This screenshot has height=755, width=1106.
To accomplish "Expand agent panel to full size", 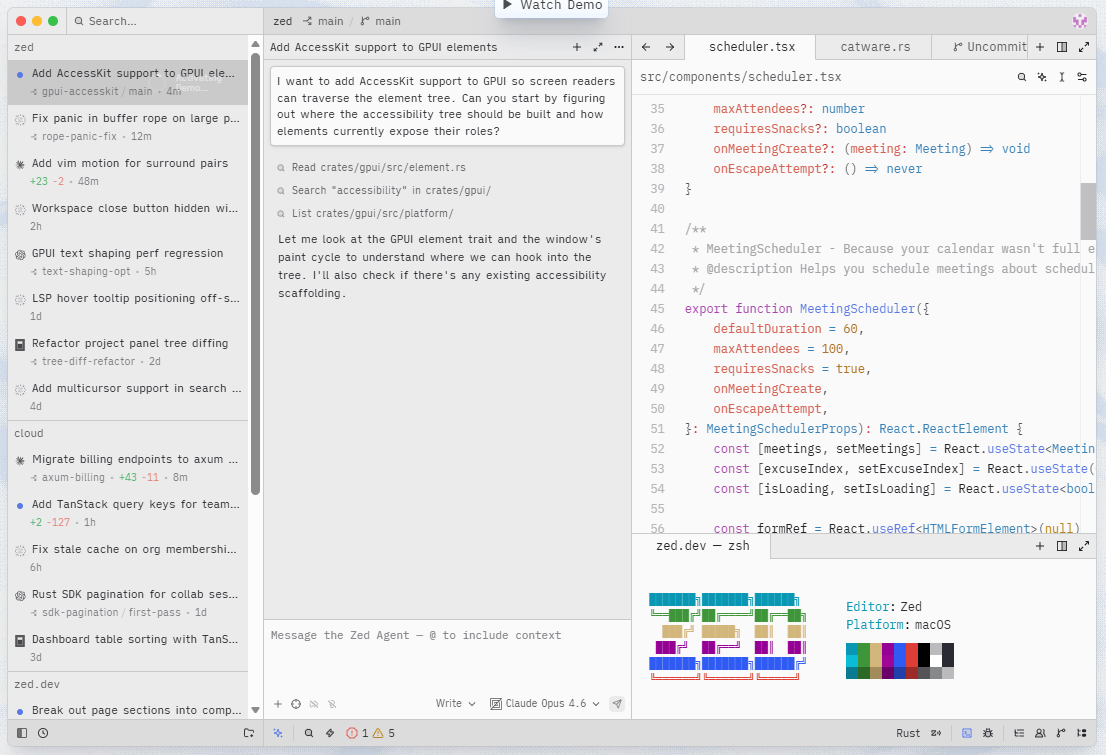I will [x=598, y=47].
